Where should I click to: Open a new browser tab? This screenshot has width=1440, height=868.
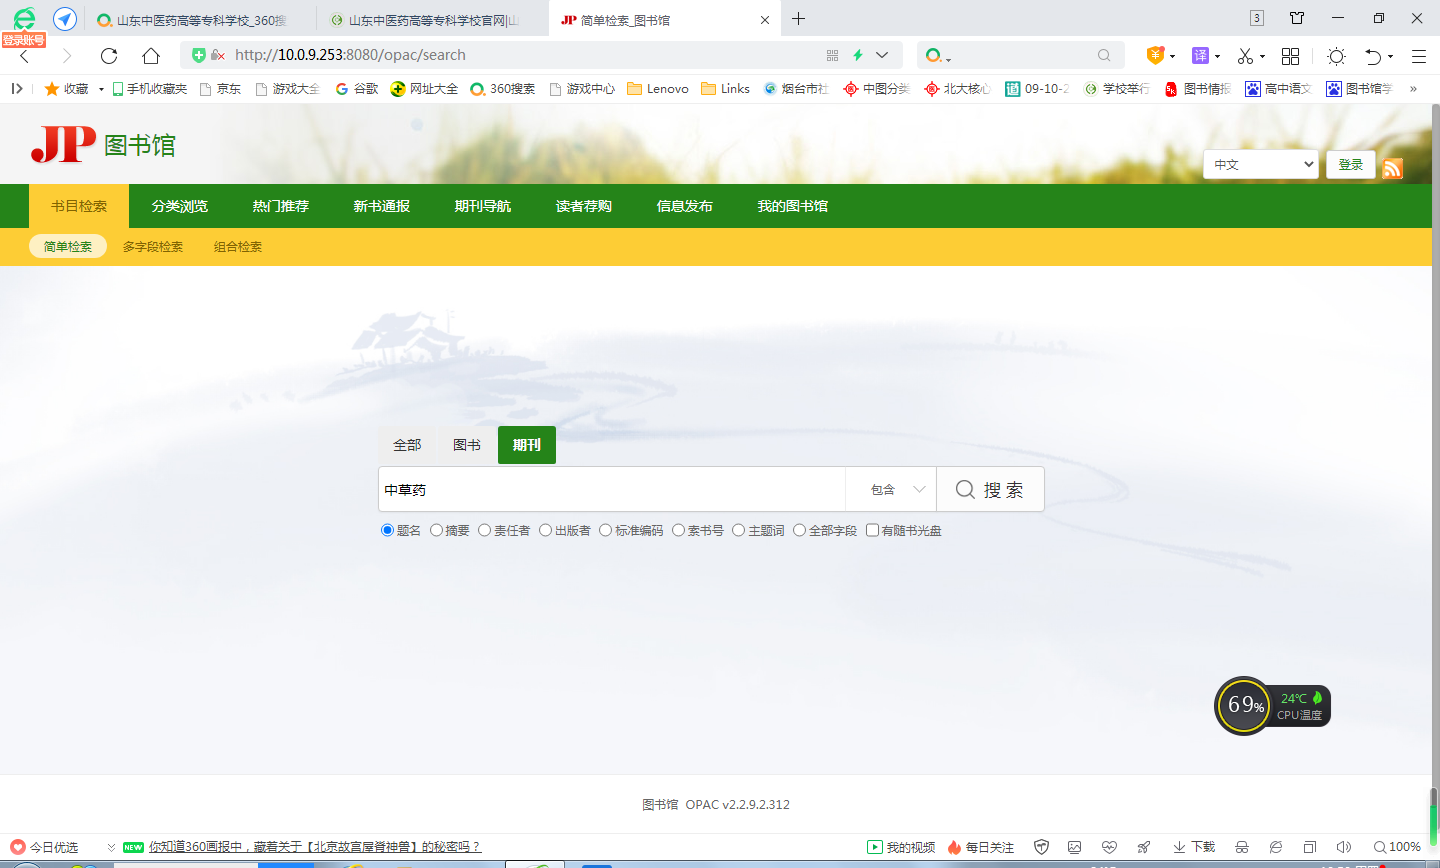[798, 19]
